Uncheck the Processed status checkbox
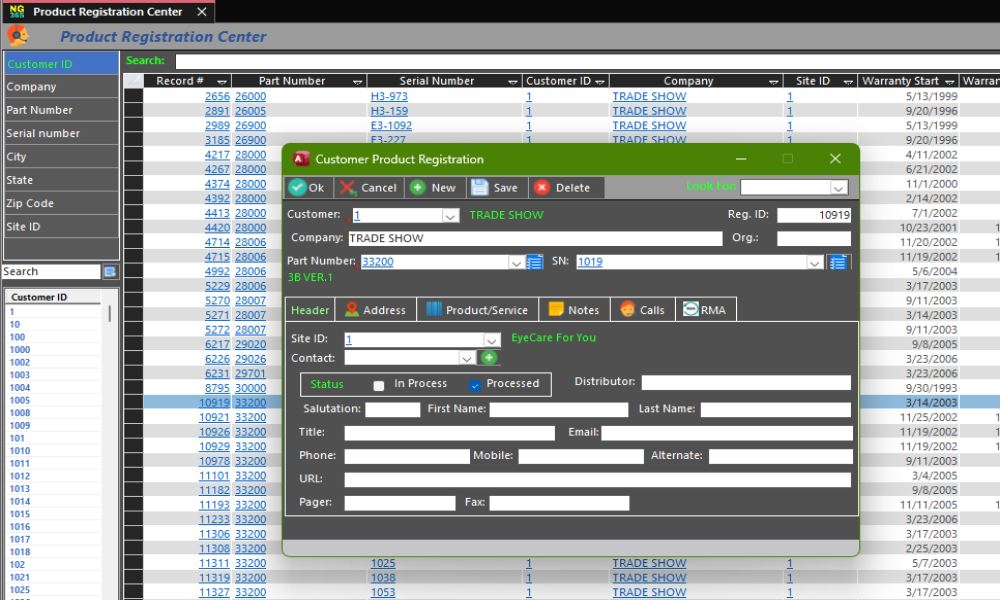Screen dimensions: 1000x600 coord(476,385)
